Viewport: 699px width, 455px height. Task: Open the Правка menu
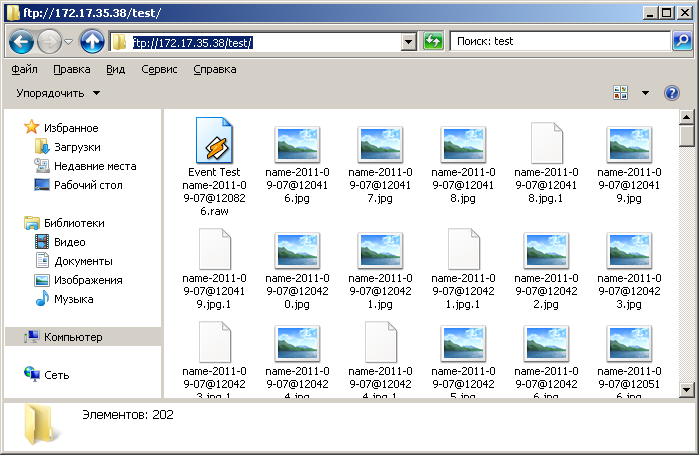click(72, 70)
